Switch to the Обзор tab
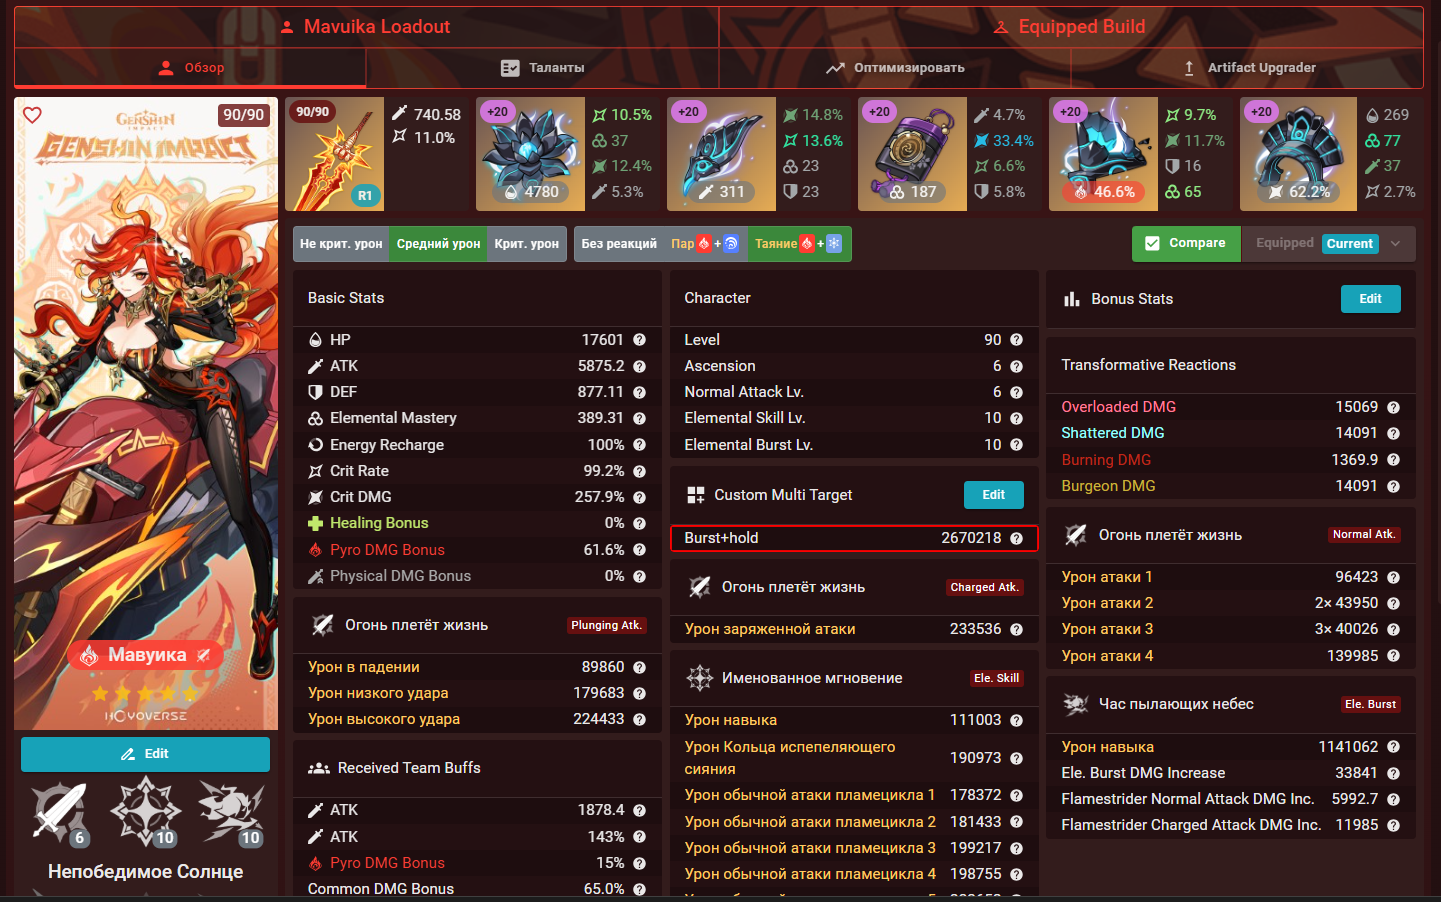Viewport: 1441px width, 902px height. 190,68
